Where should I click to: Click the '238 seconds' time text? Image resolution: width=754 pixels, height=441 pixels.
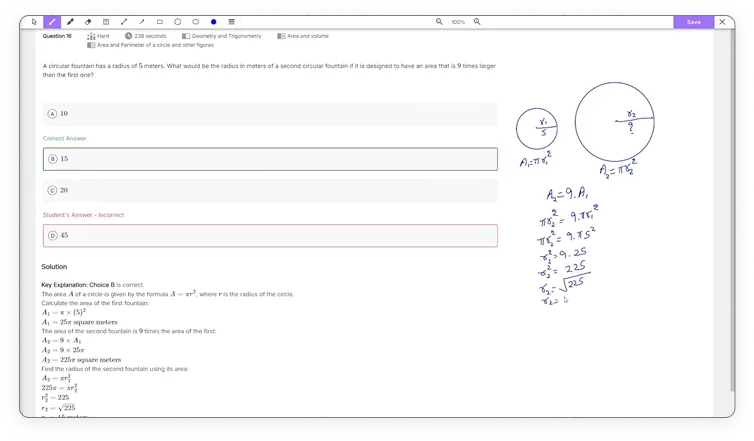150,36
